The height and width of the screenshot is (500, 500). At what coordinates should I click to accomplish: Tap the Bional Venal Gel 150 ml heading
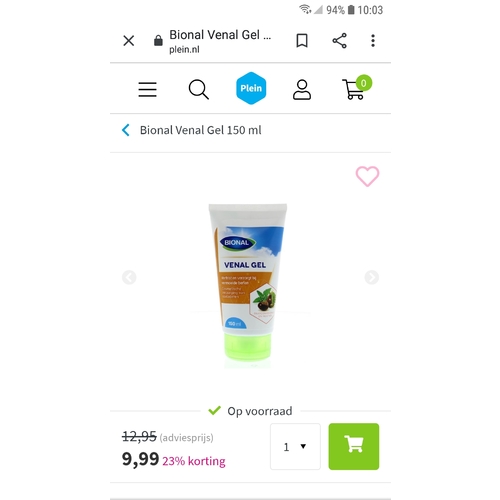pyautogui.click(x=201, y=130)
